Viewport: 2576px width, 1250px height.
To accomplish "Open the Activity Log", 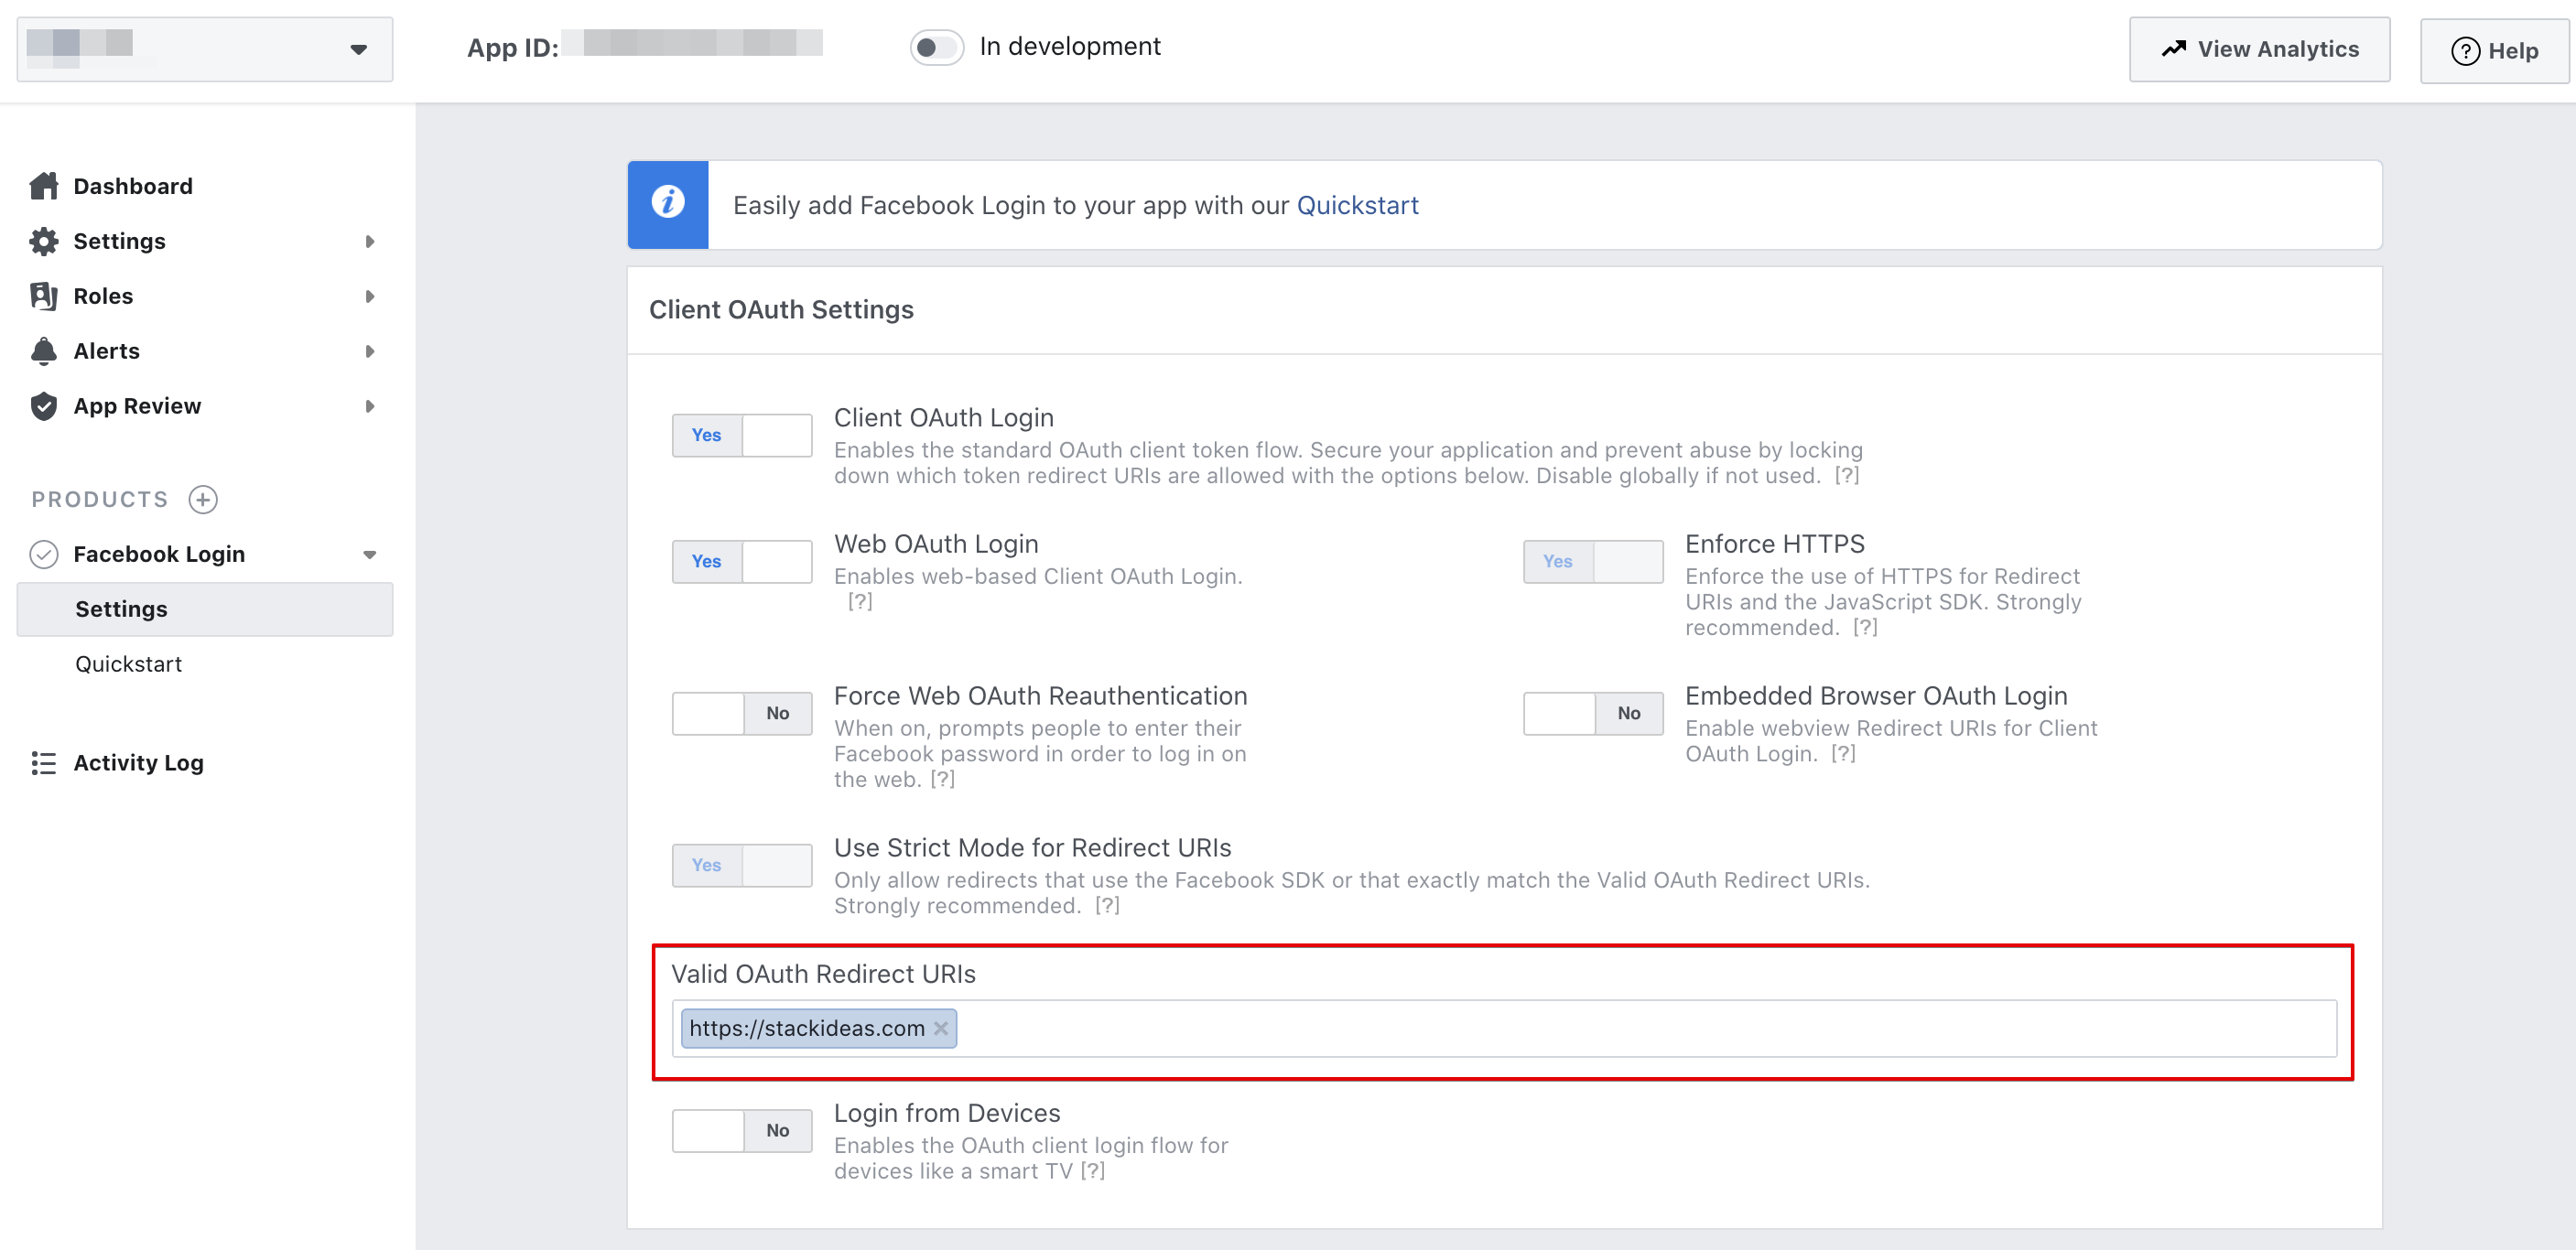I will 139,763.
